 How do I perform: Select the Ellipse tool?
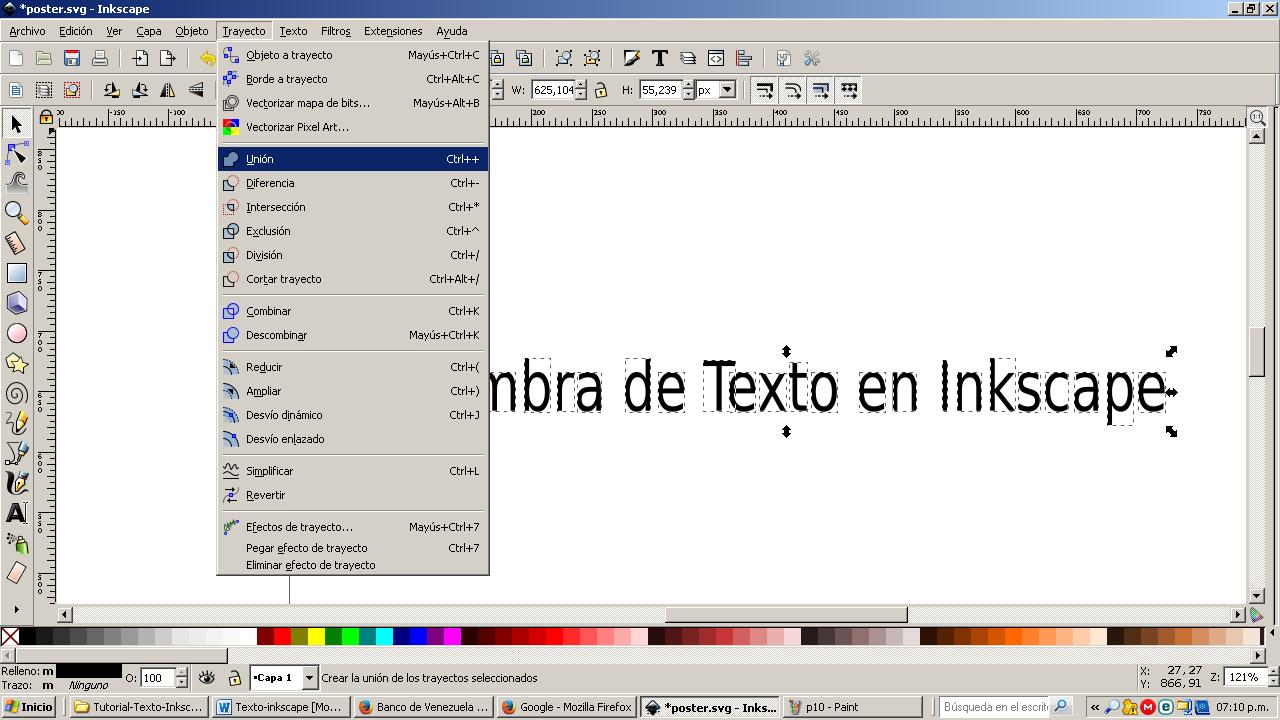click(x=16, y=333)
